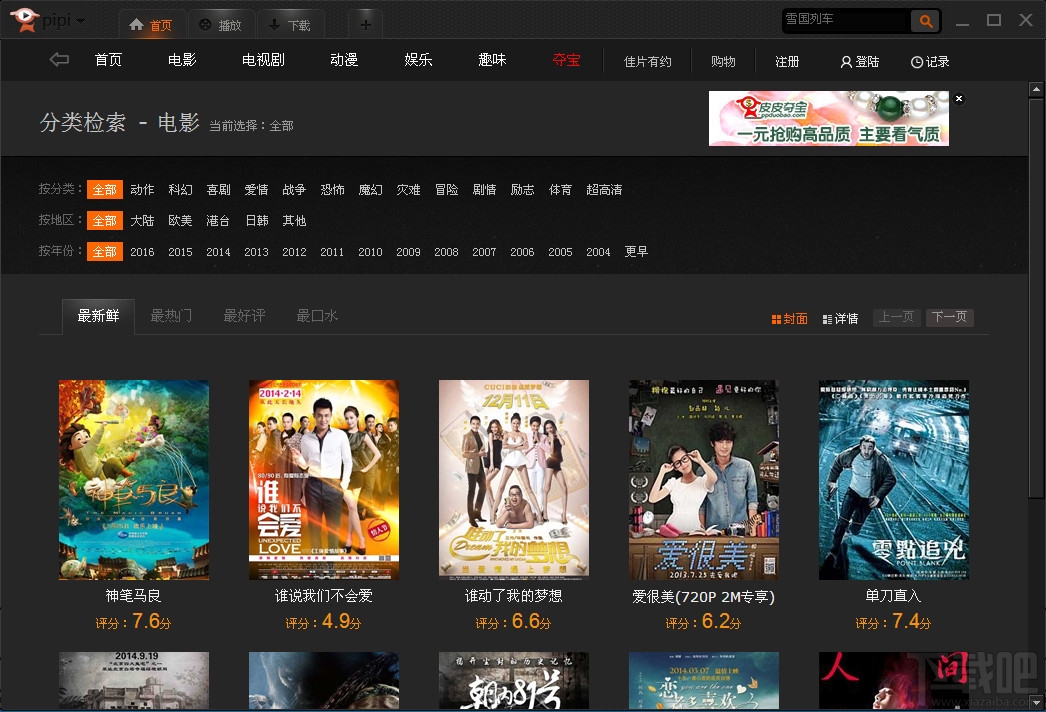The image size is (1046, 712).
Task: Filter year by 更早
Action: point(636,252)
